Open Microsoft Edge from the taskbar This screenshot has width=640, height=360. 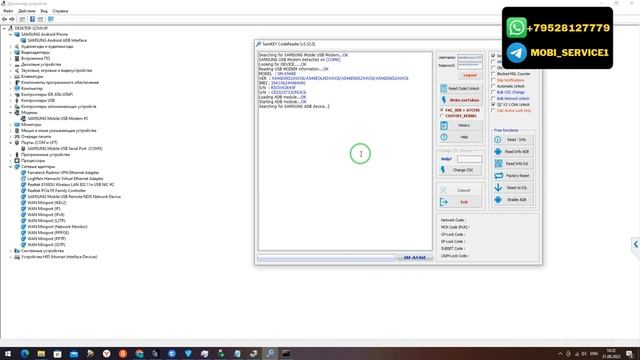pos(24,354)
